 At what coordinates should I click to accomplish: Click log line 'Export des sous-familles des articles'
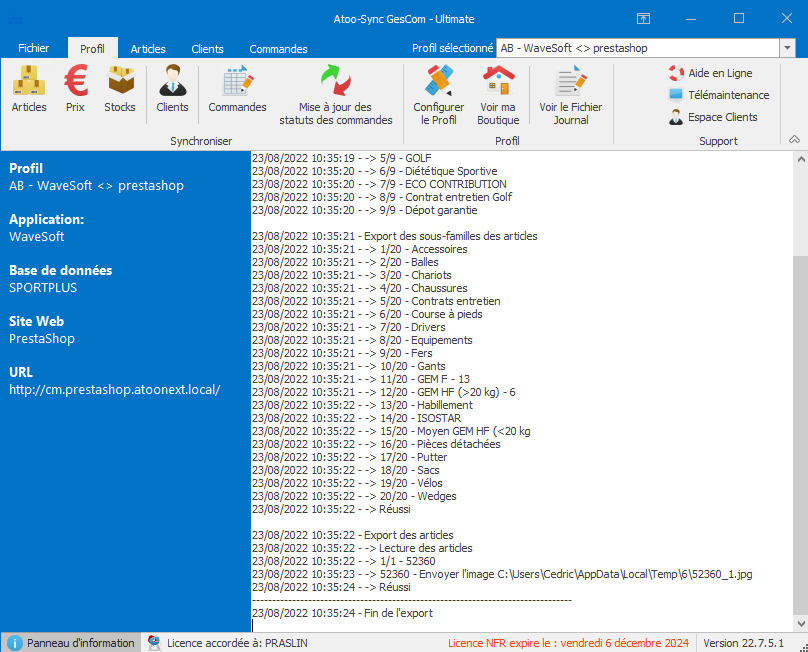point(395,236)
